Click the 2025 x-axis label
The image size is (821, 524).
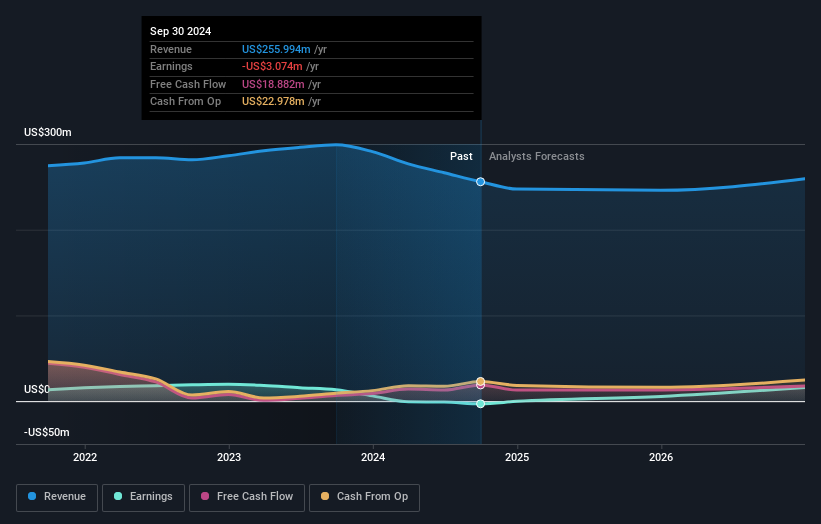(517, 457)
